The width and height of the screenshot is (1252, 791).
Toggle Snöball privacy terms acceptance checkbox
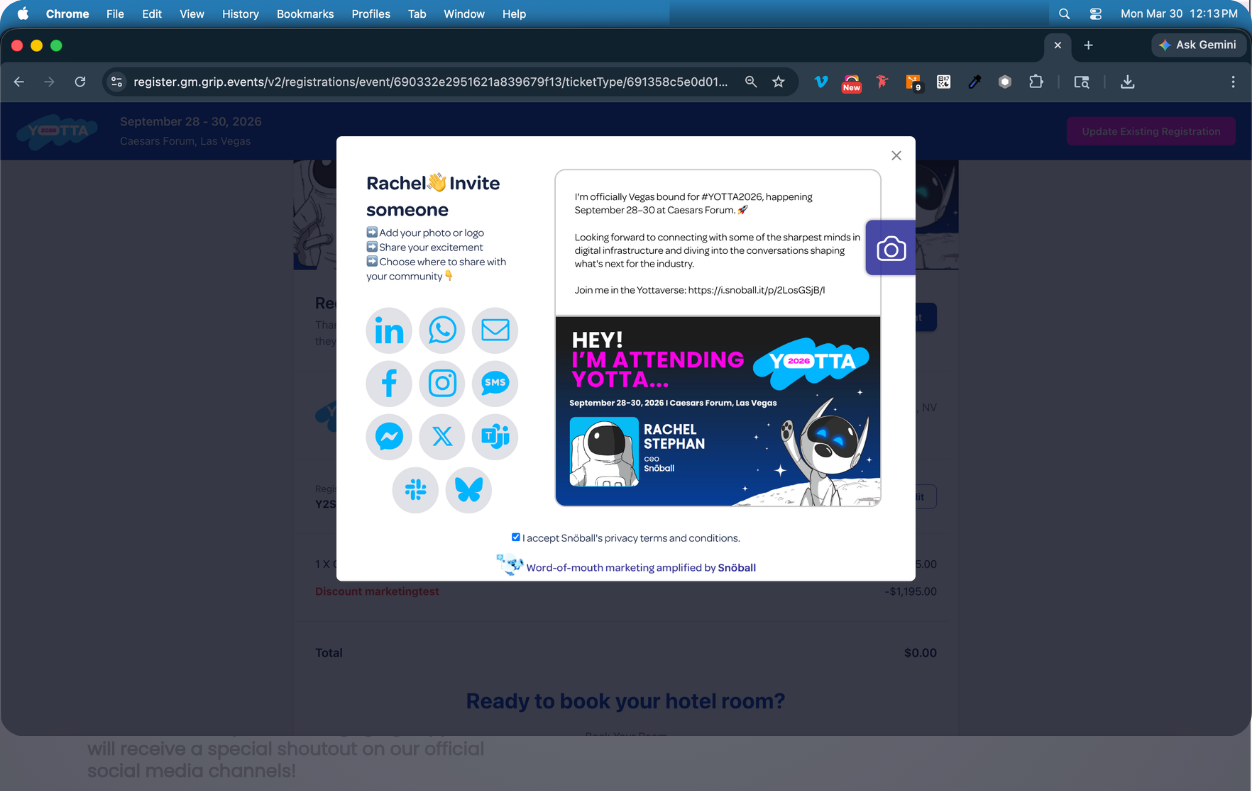click(516, 537)
